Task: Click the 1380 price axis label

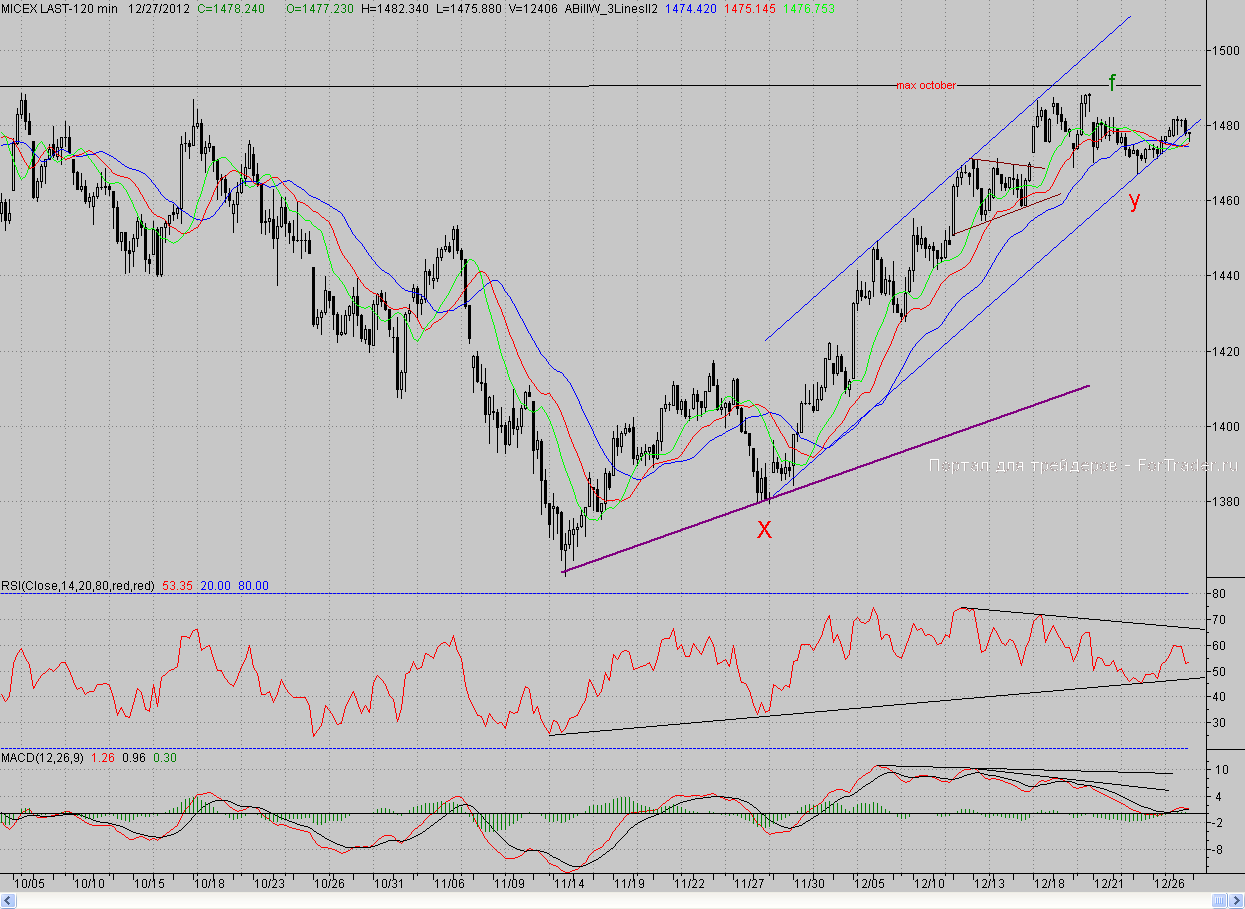Action: coord(1225,502)
